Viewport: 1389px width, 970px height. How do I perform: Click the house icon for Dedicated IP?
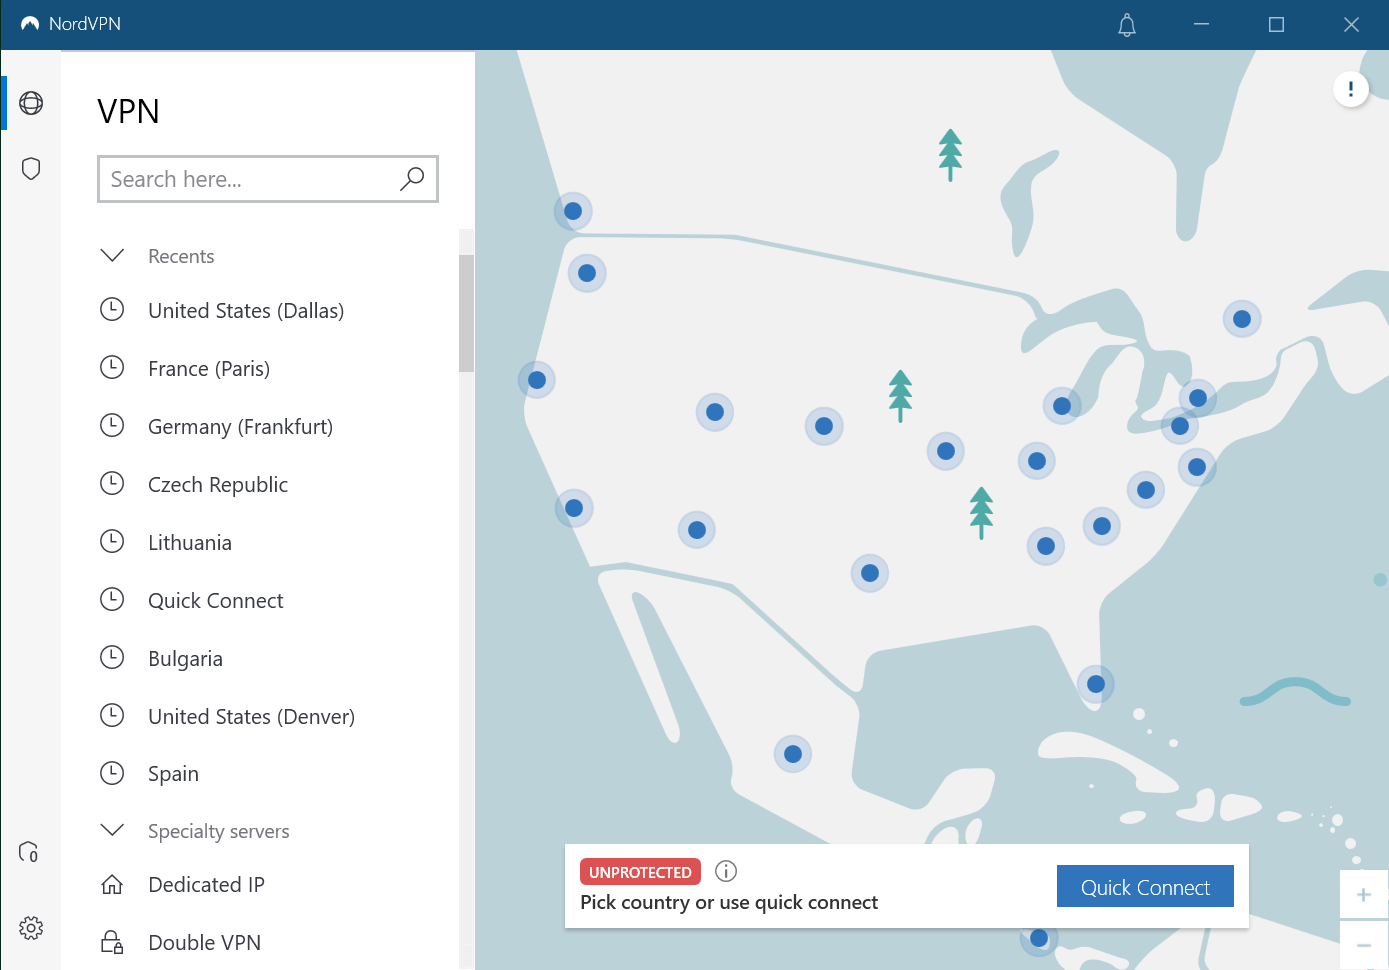112,885
